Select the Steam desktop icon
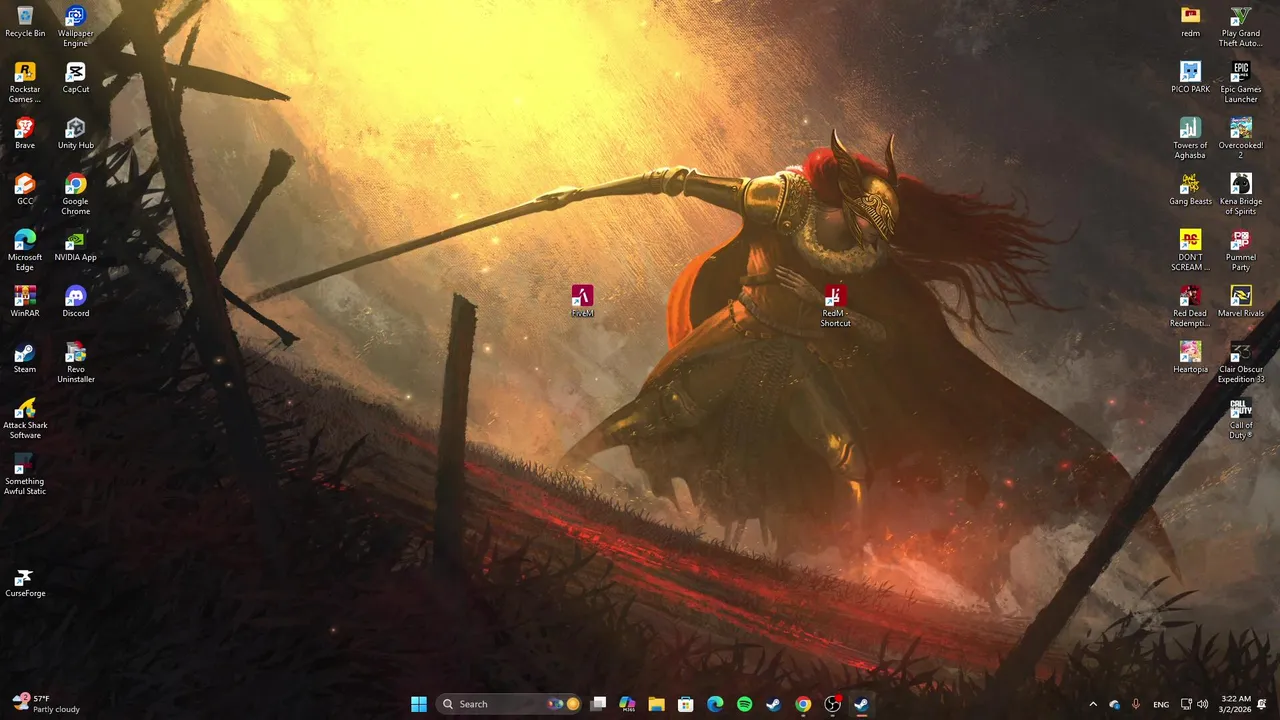1280x720 pixels. (25, 358)
